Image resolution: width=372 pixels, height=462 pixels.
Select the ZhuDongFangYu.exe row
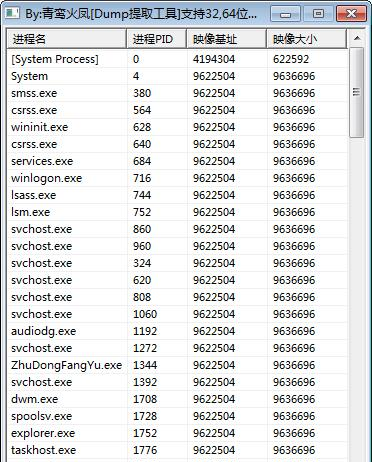[177, 365]
